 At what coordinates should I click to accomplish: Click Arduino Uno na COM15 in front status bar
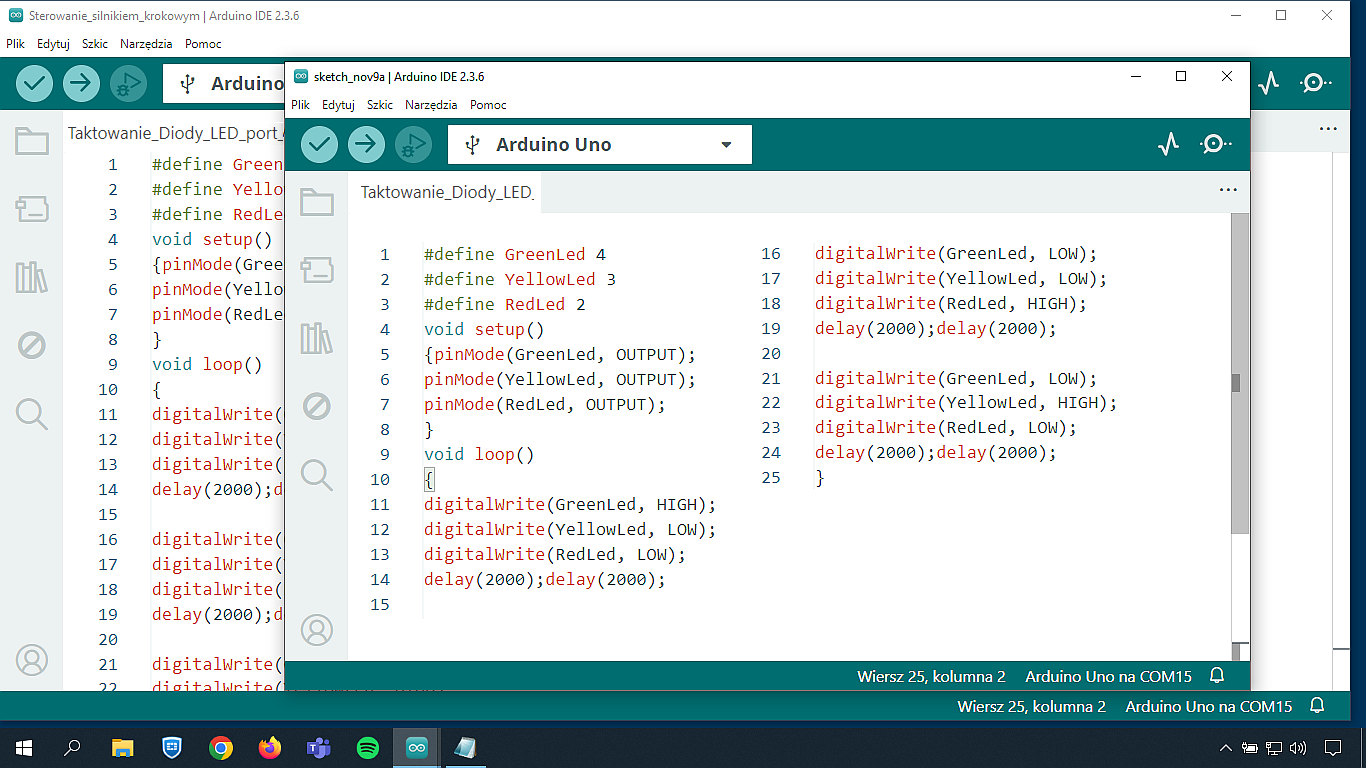[x=1108, y=677]
